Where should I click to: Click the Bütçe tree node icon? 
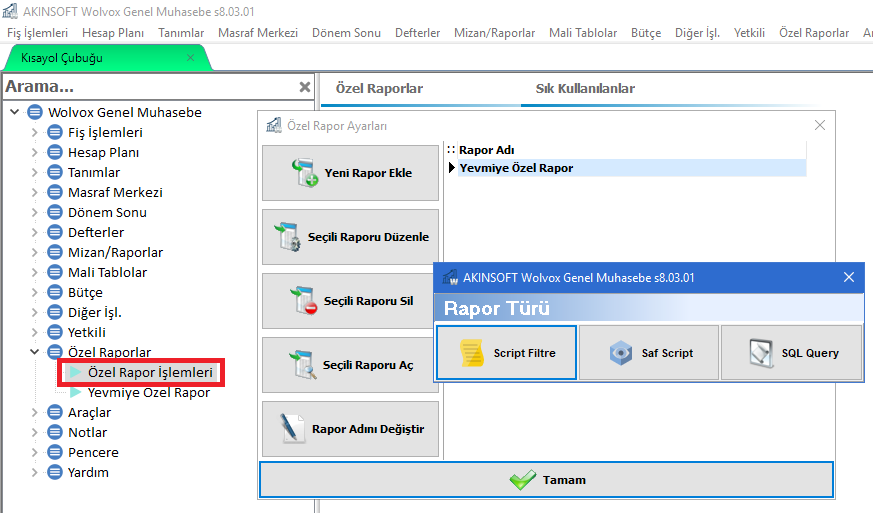coord(55,292)
